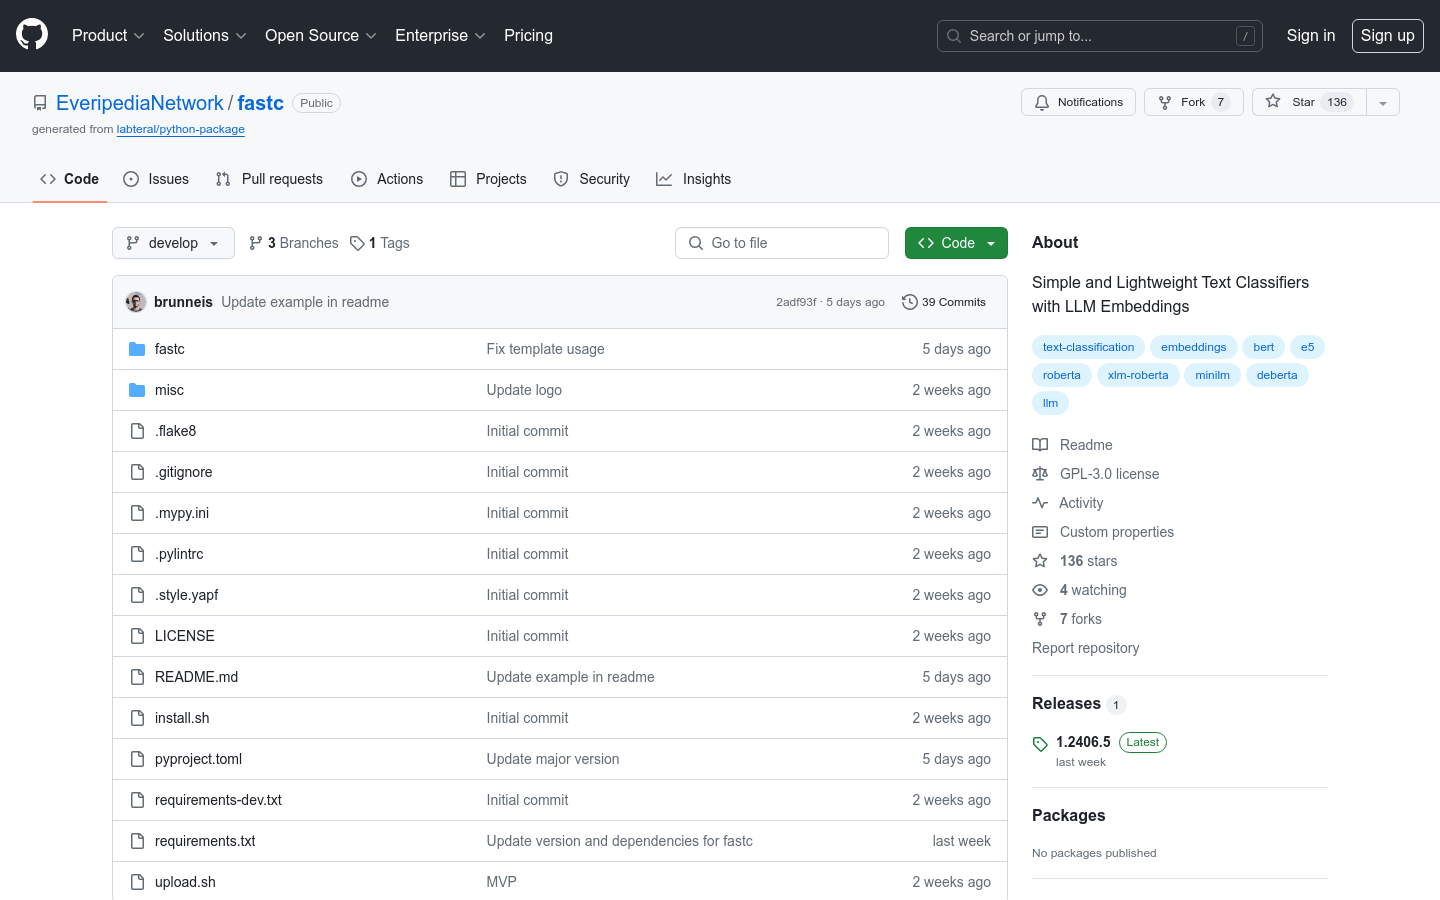The height and width of the screenshot is (900, 1440).
Task: Open the labteral/python-package template link
Action: [x=181, y=129]
